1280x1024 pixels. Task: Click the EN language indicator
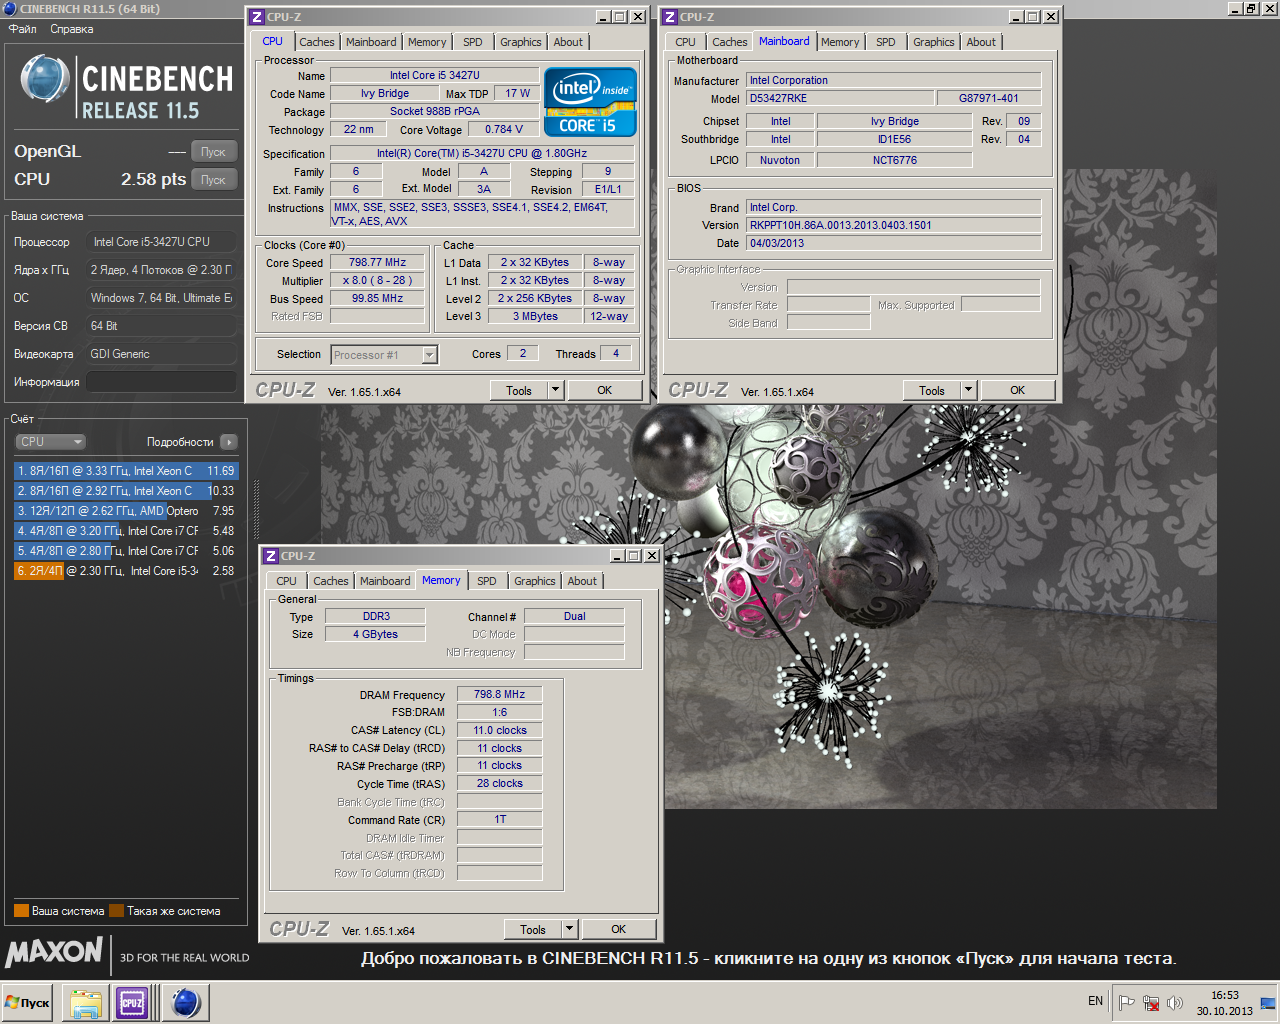pyautogui.click(x=1095, y=1001)
